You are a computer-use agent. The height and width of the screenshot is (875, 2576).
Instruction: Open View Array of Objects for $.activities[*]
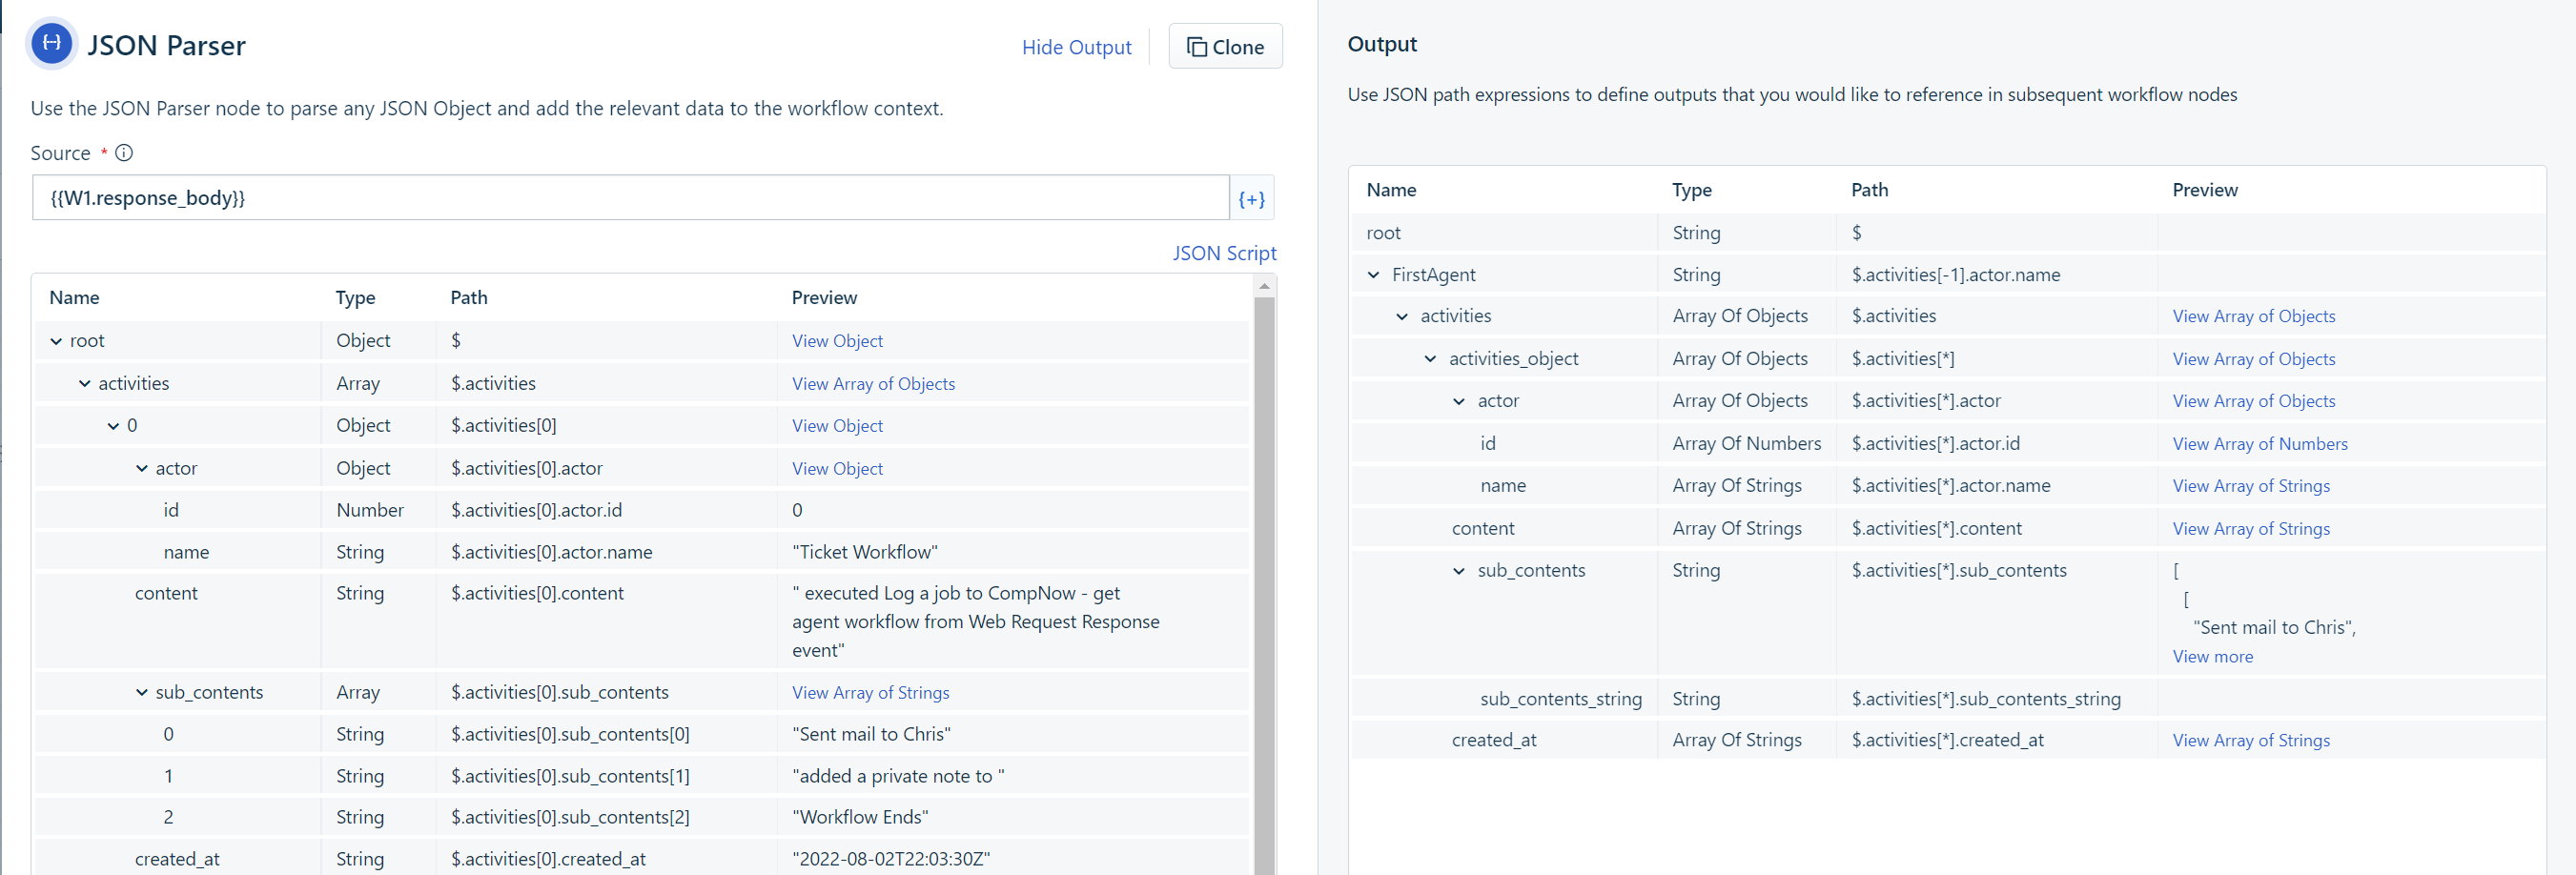(2253, 359)
